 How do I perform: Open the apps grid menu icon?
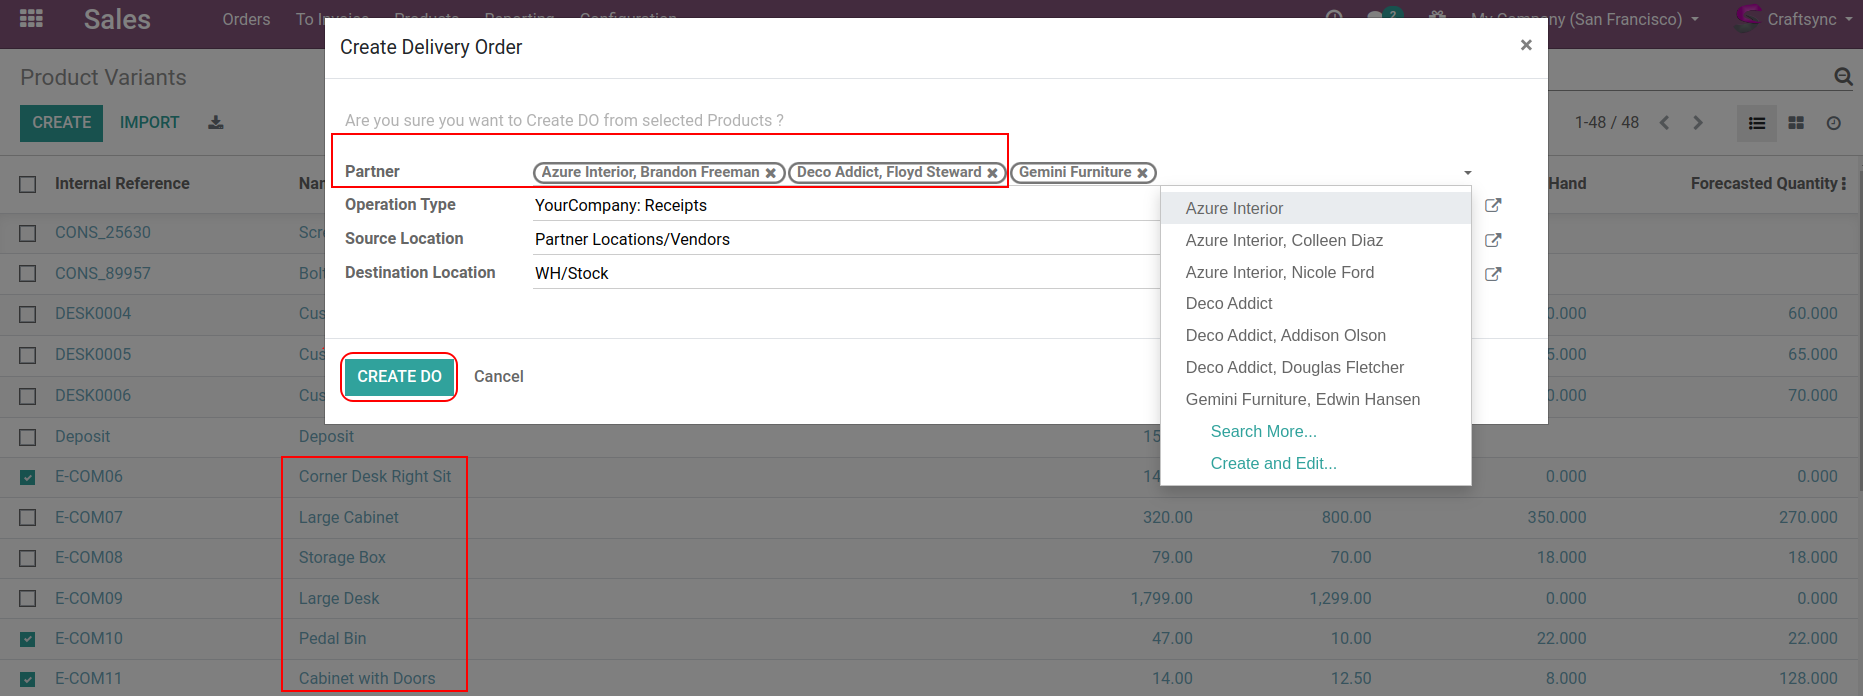[31, 19]
